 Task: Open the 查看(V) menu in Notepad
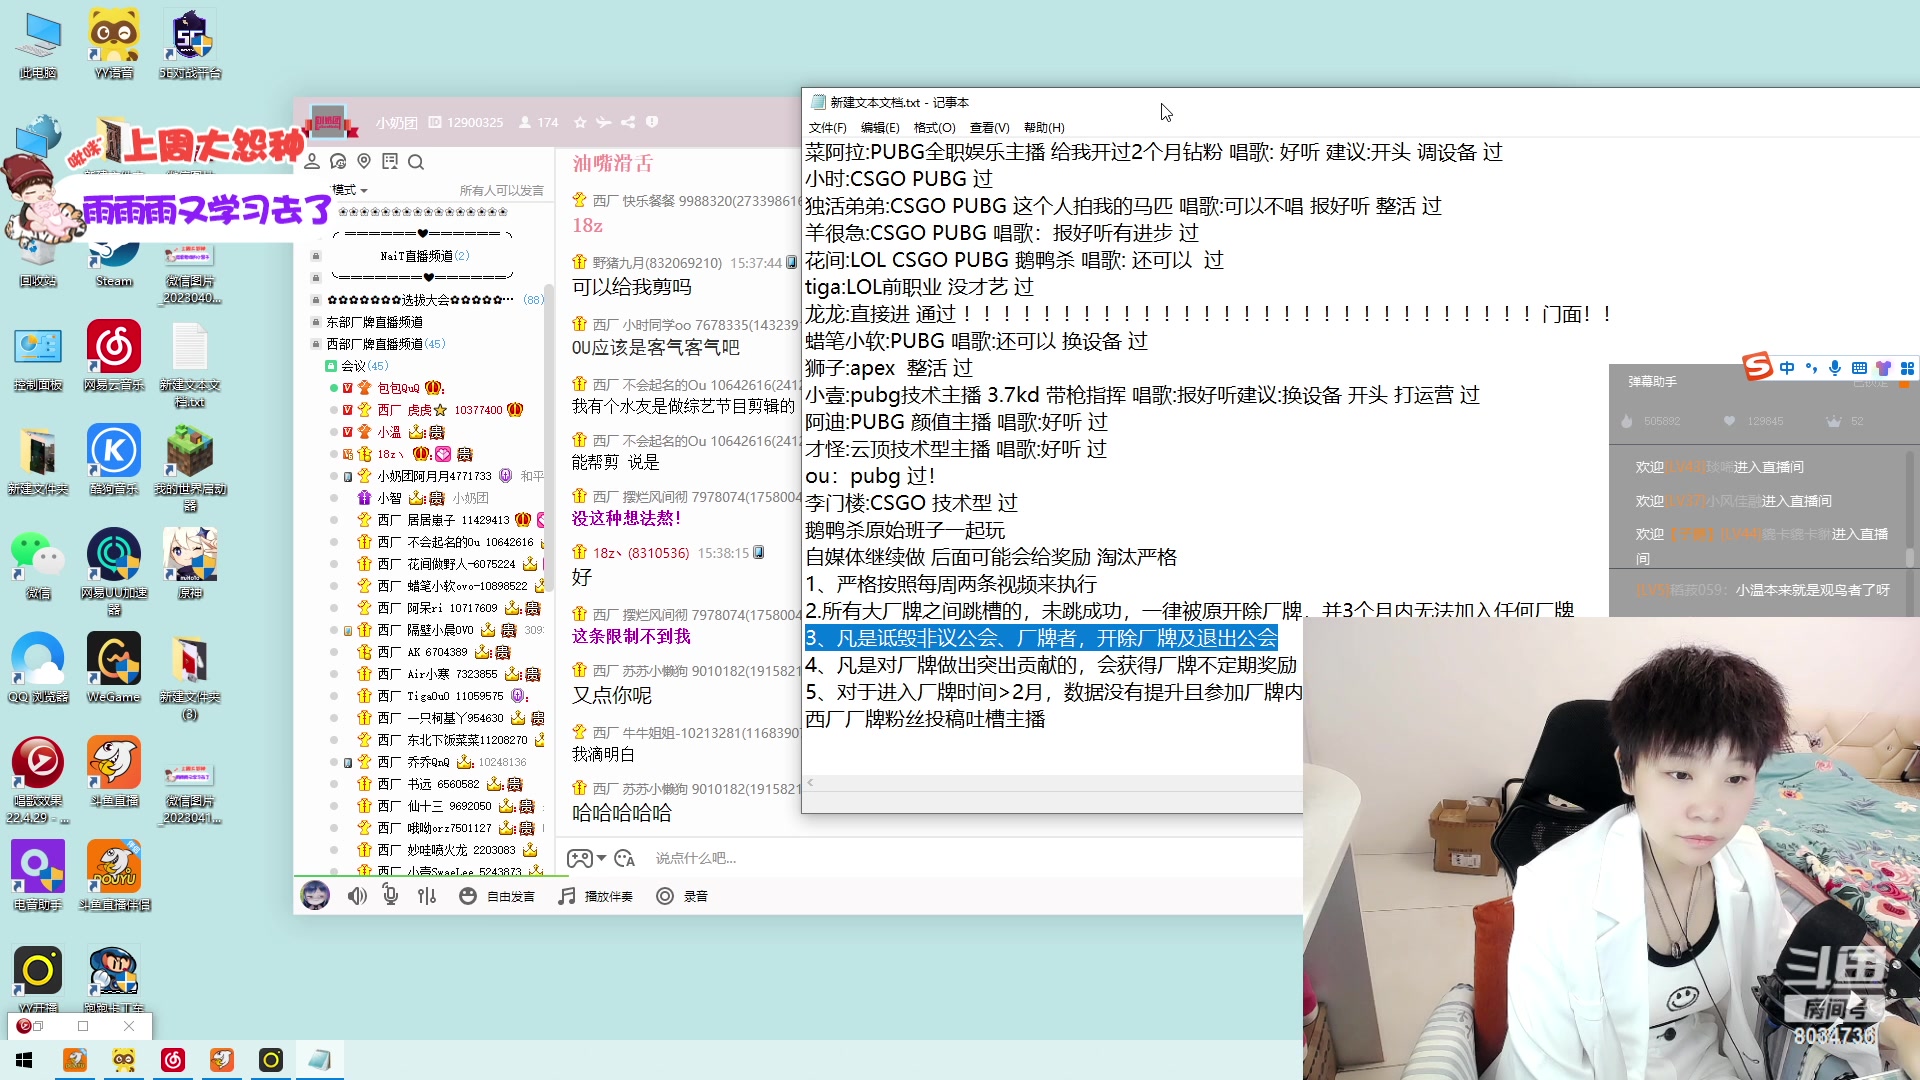pos(989,128)
